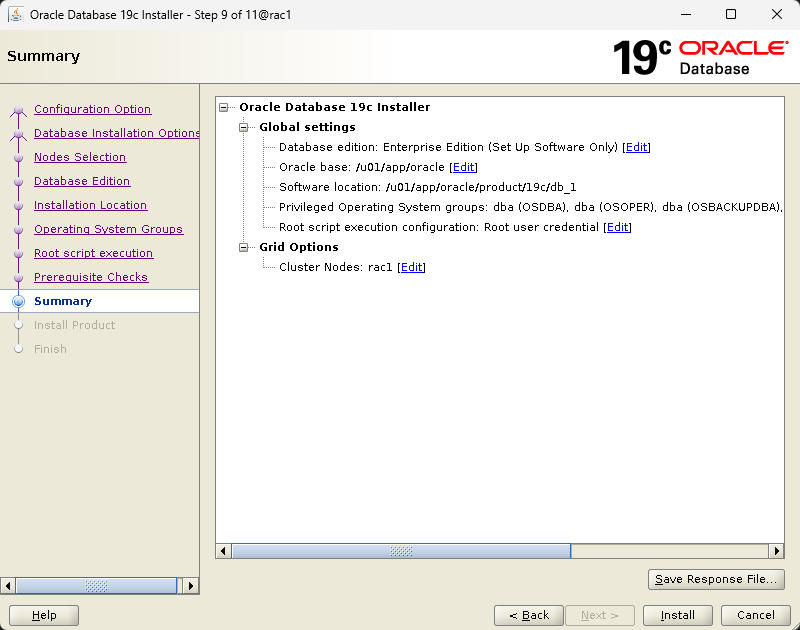Edit the Cluster Nodes setting
This screenshot has width=800, height=630.
411,267
